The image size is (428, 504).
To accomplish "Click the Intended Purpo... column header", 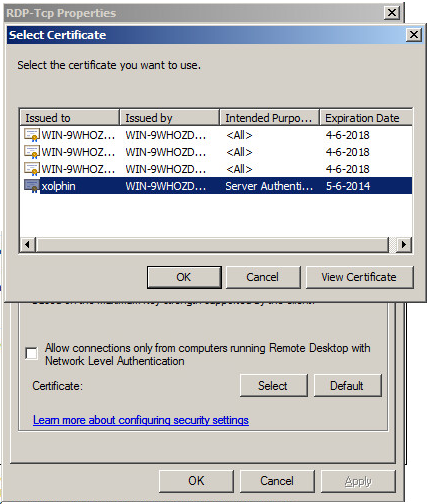I will click(x=269, y=118).
